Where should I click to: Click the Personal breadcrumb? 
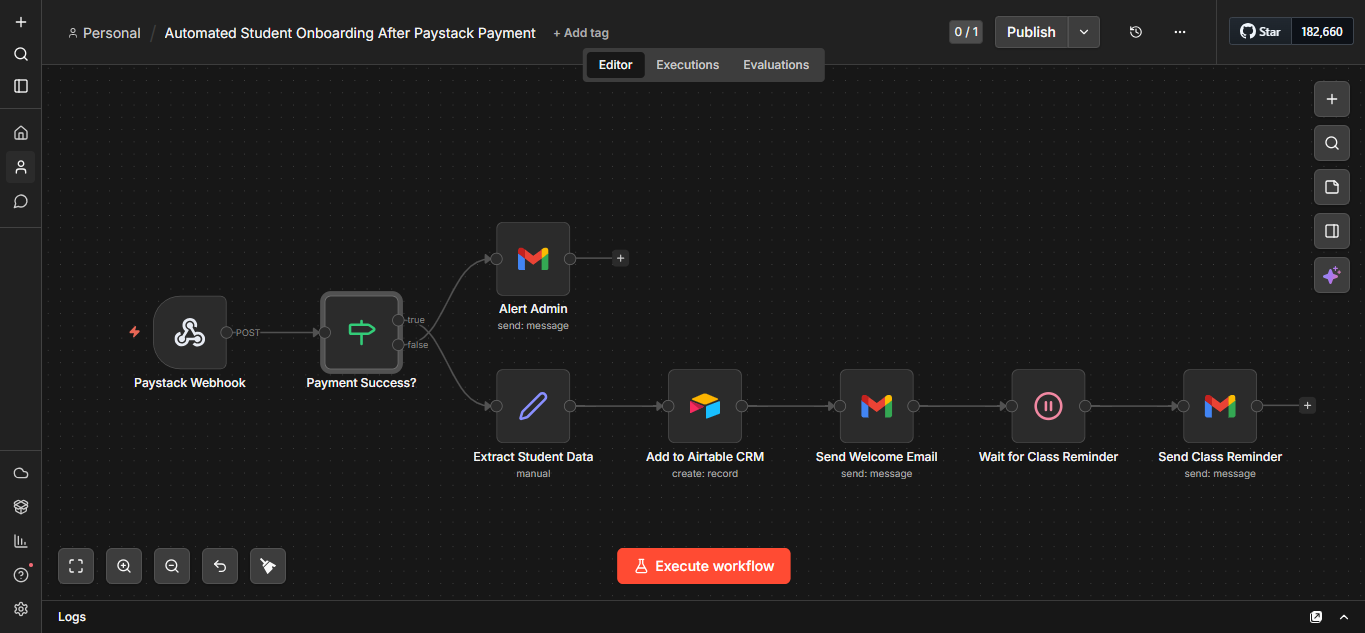[104, 33]
